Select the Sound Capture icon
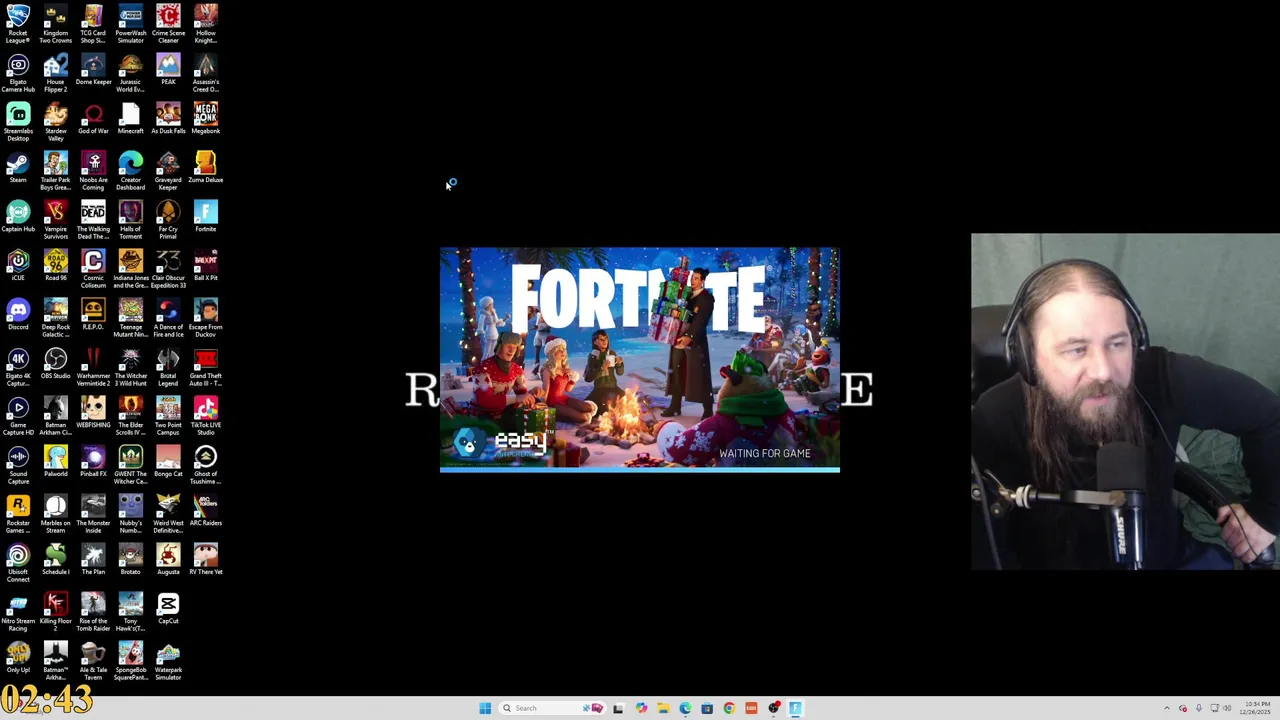The width and height of the screenshot is (1280, 720). coord(18,465)
